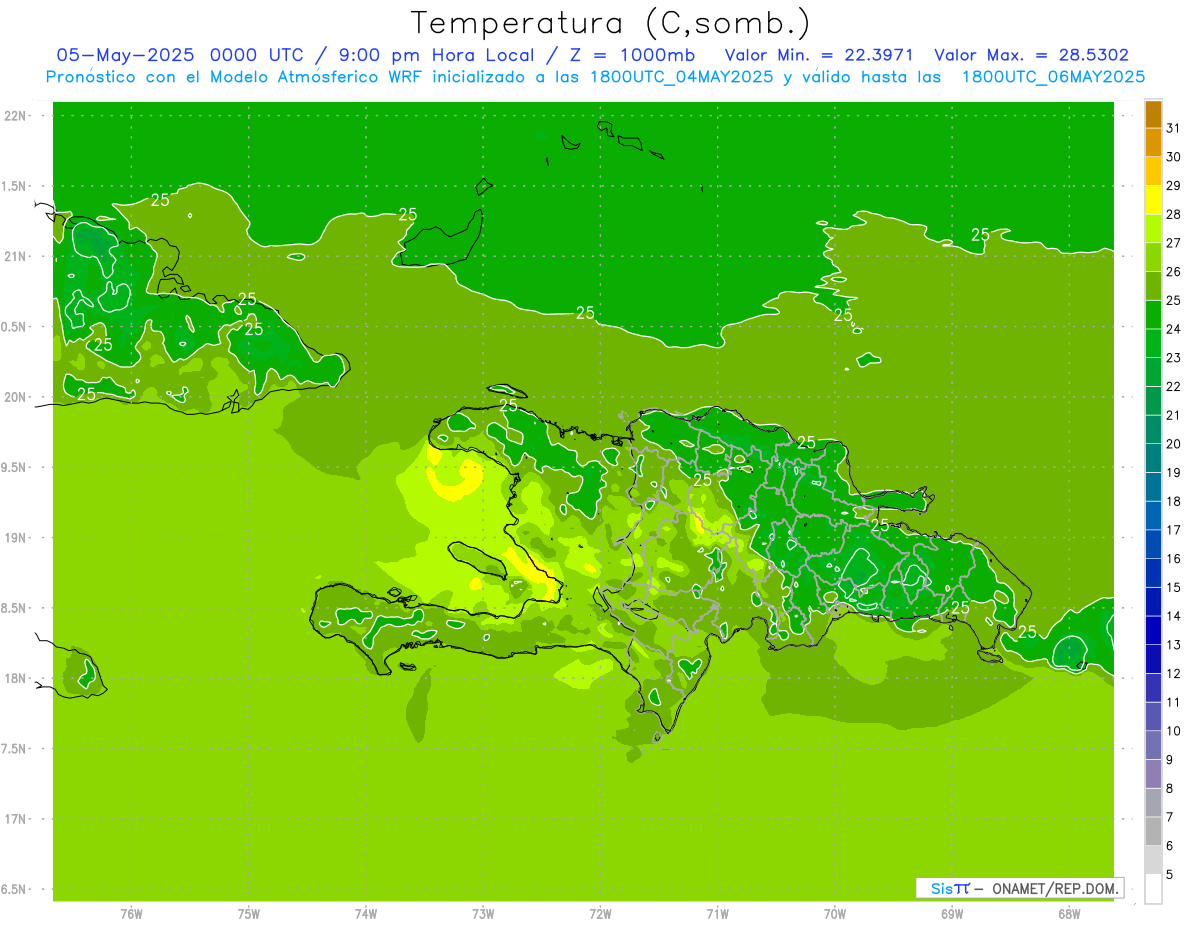This screenshot has height=927, width=1200.
Task: Select the 'Valor Min. = 22.3971' value
Action: [819, 55]
